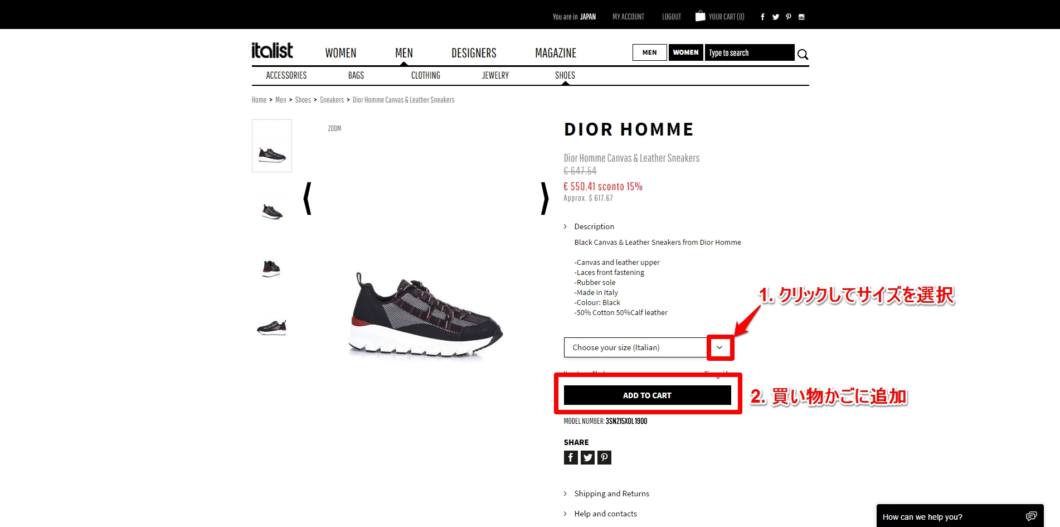Toggle search filter to MEN
1060x527 pixels.
pyautogui.click(x=650, y=53)
